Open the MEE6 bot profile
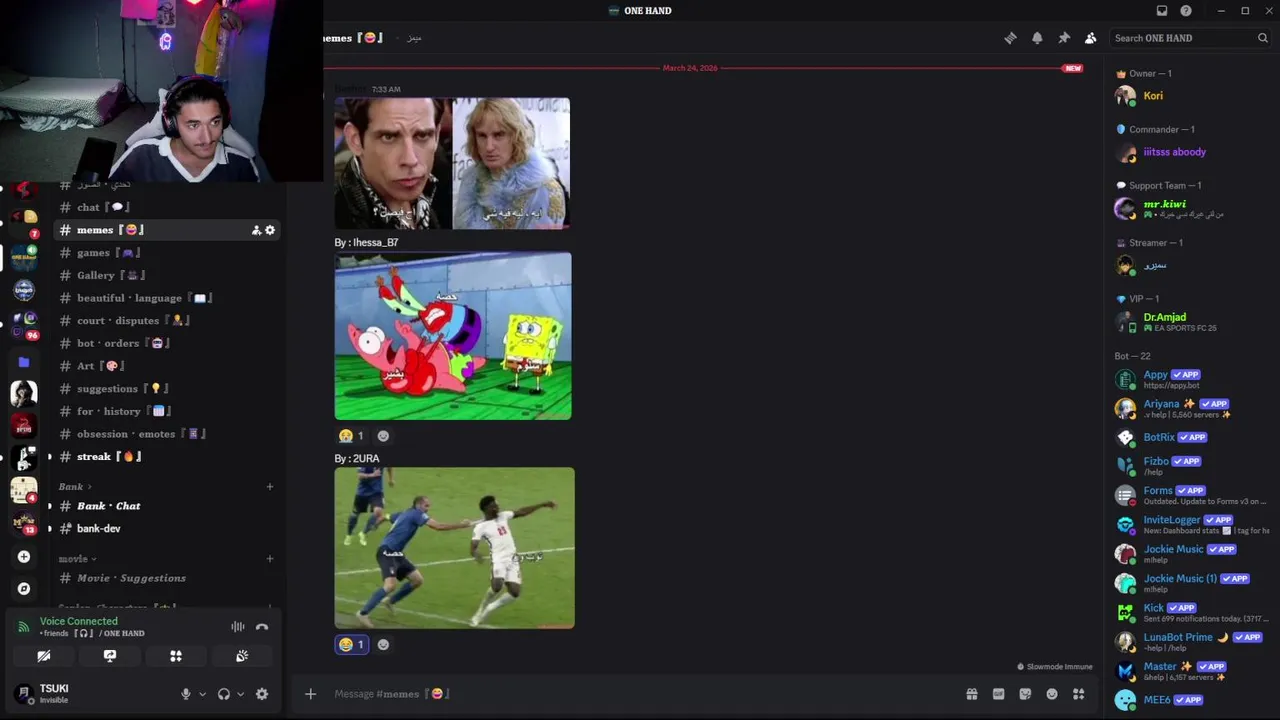Screen dimensions: 1280x720 click(x=1192, y=700)
